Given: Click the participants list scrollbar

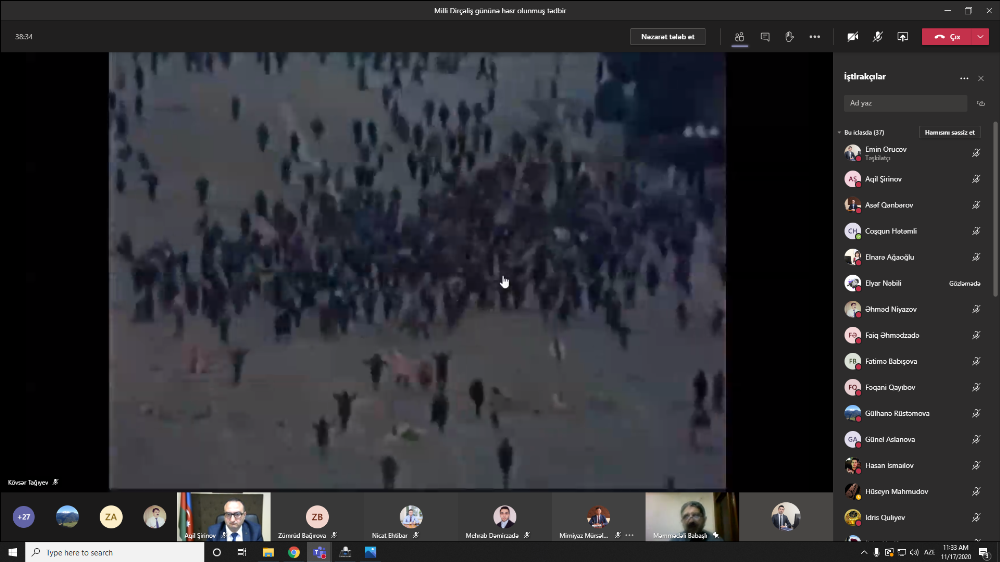Looking at the screenshot, I should [996, 209].
